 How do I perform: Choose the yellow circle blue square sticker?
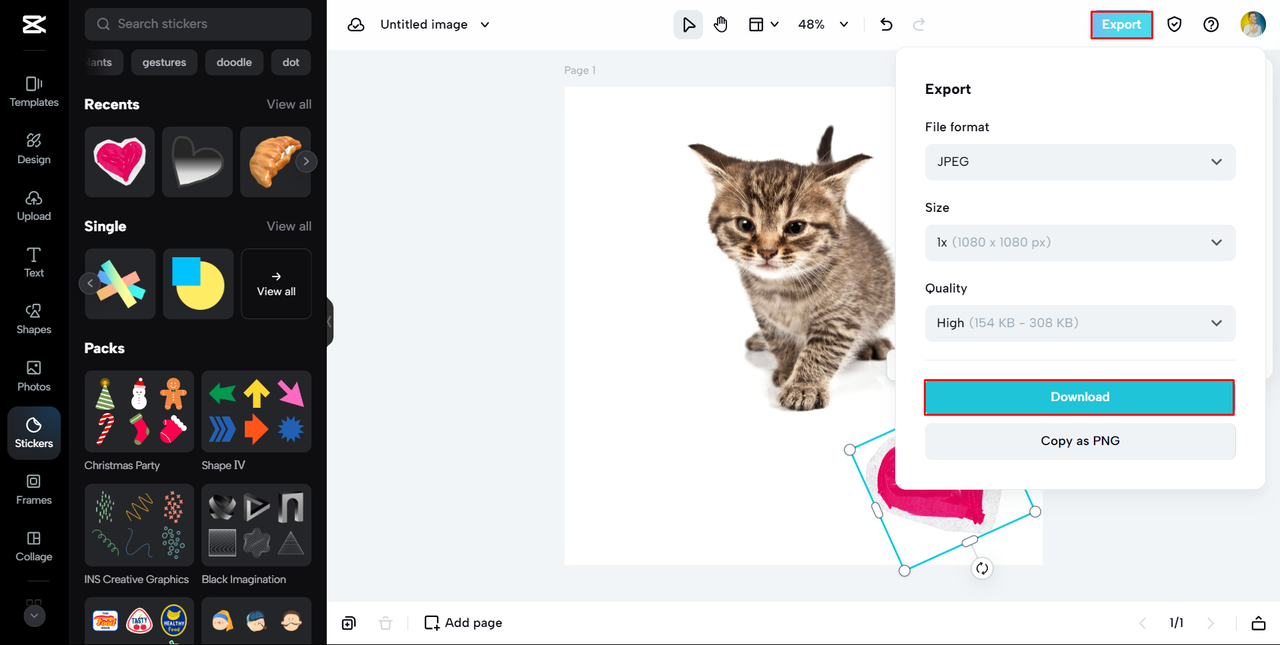198,284
